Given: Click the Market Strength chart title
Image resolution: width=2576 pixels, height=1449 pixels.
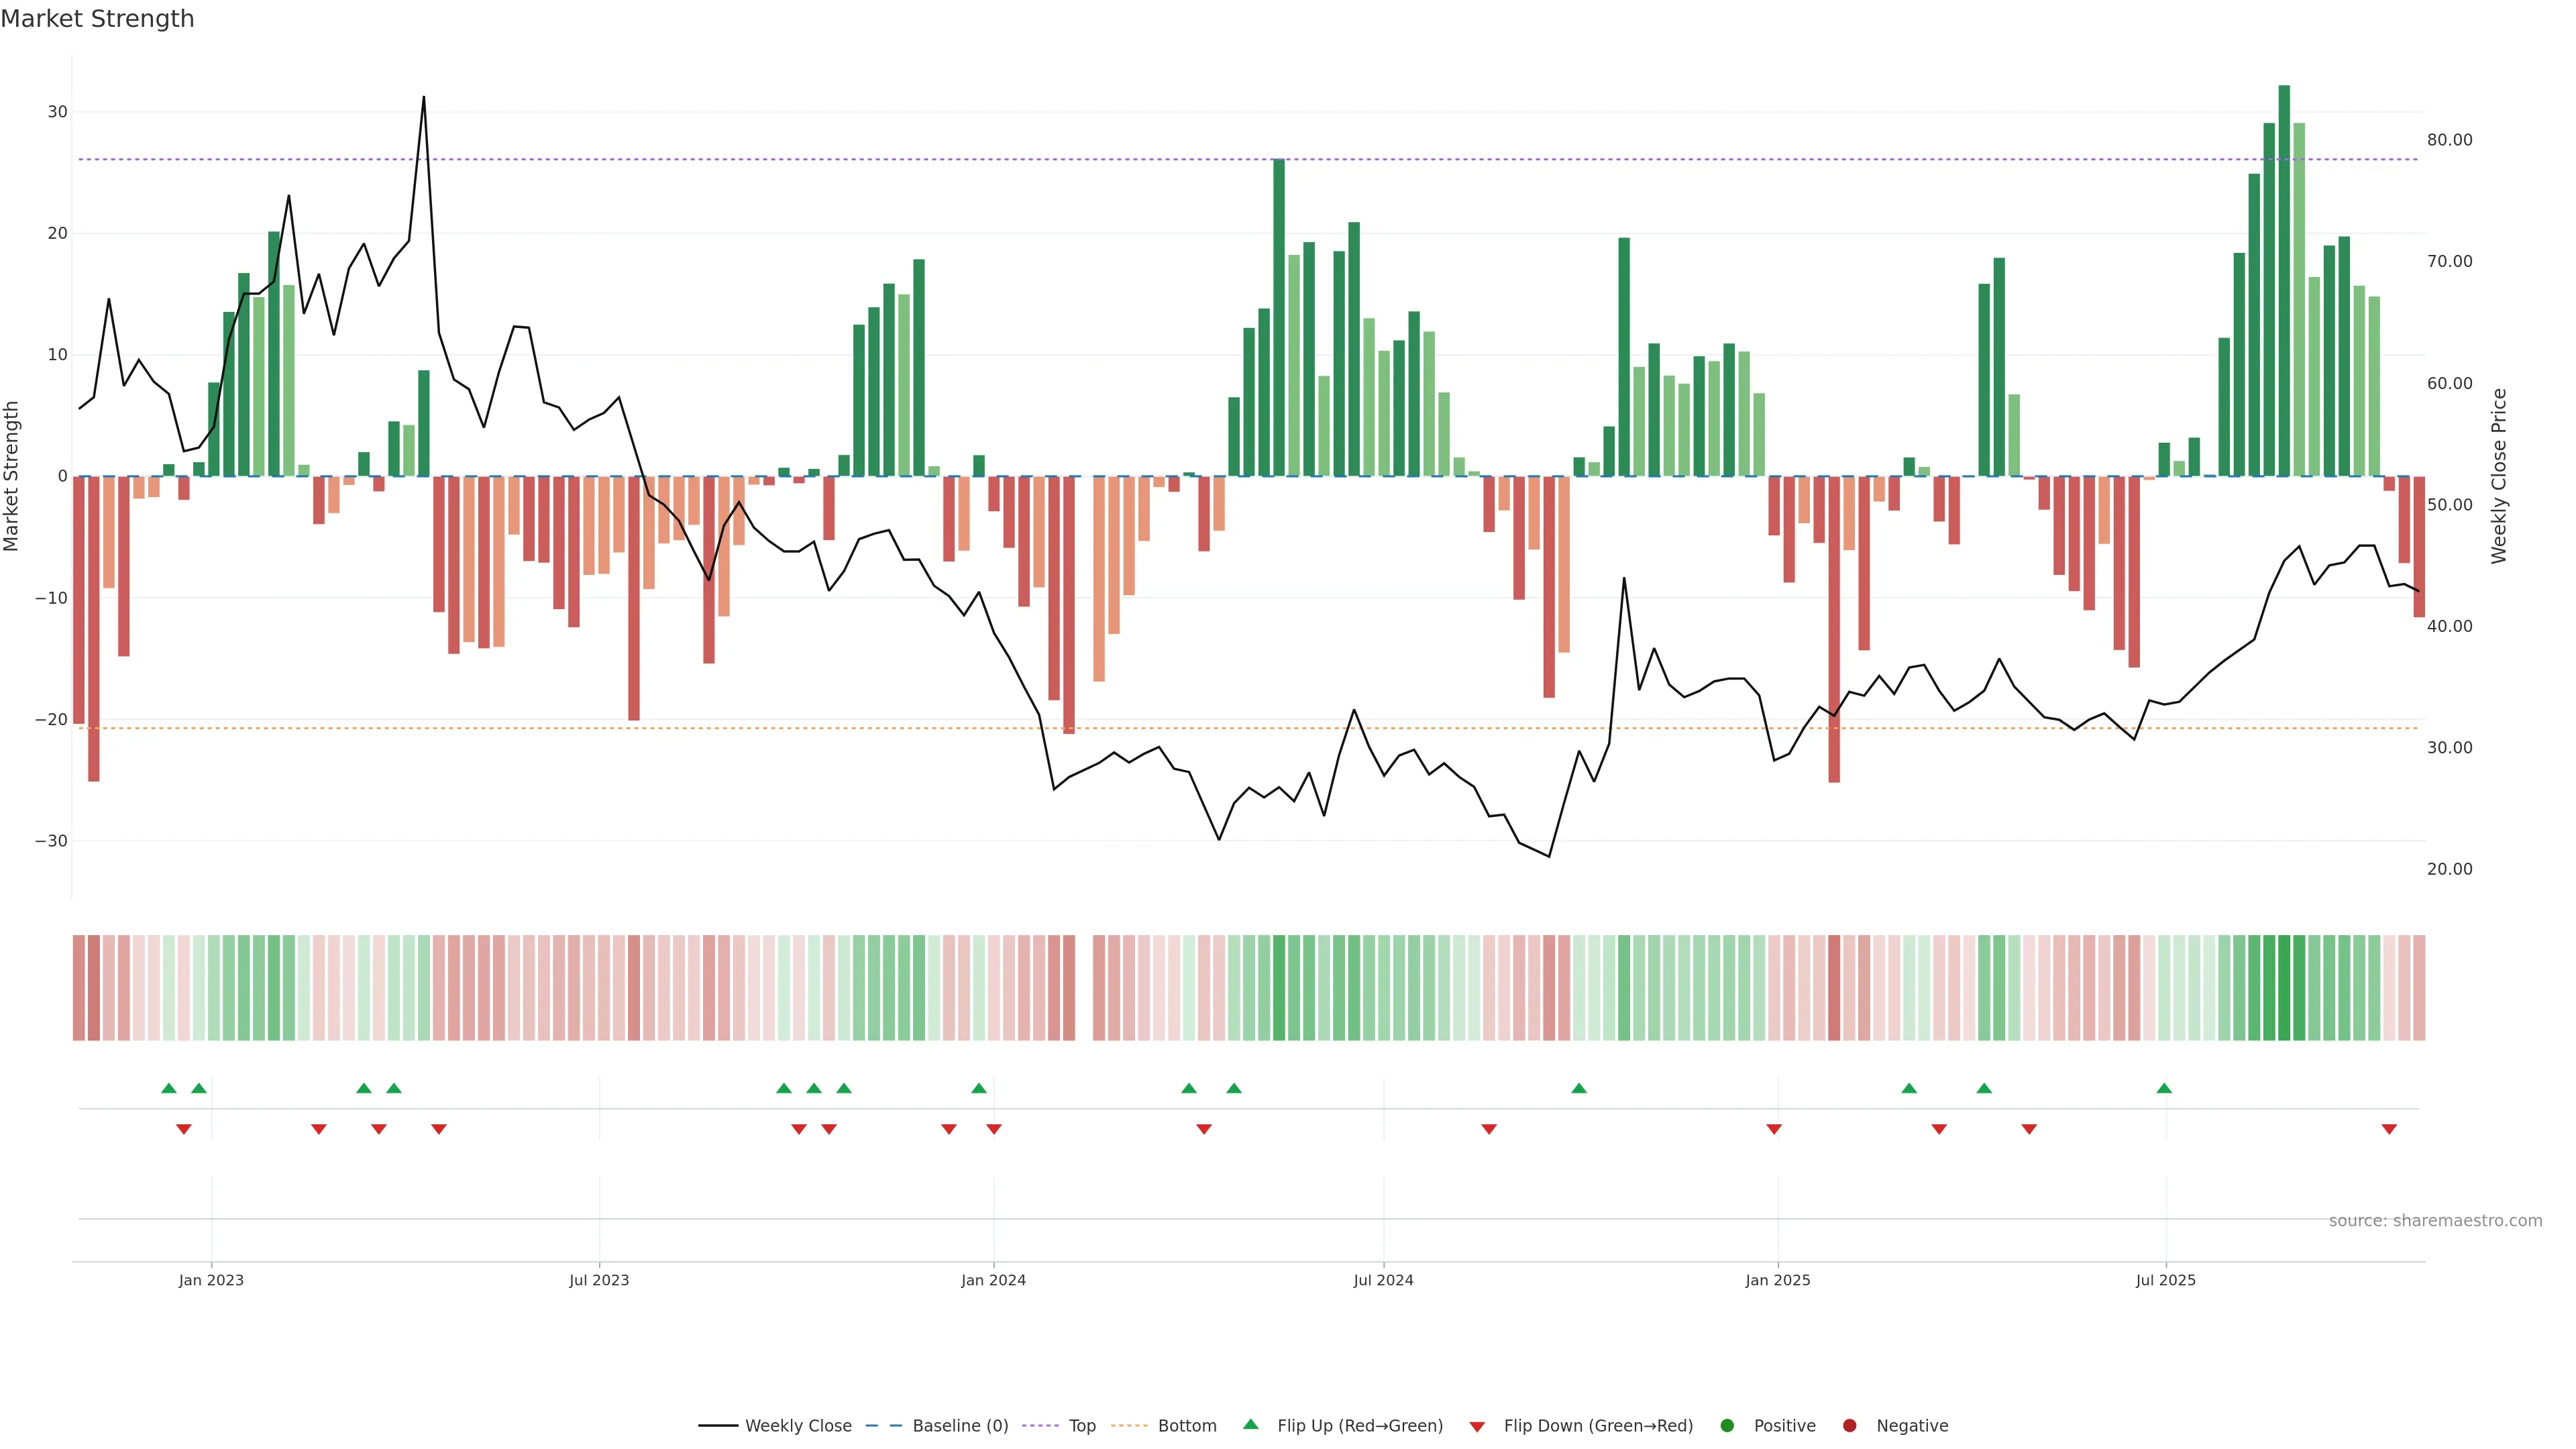Looking at the screenshot, I should pyautogui.click(x=97, y=19).
